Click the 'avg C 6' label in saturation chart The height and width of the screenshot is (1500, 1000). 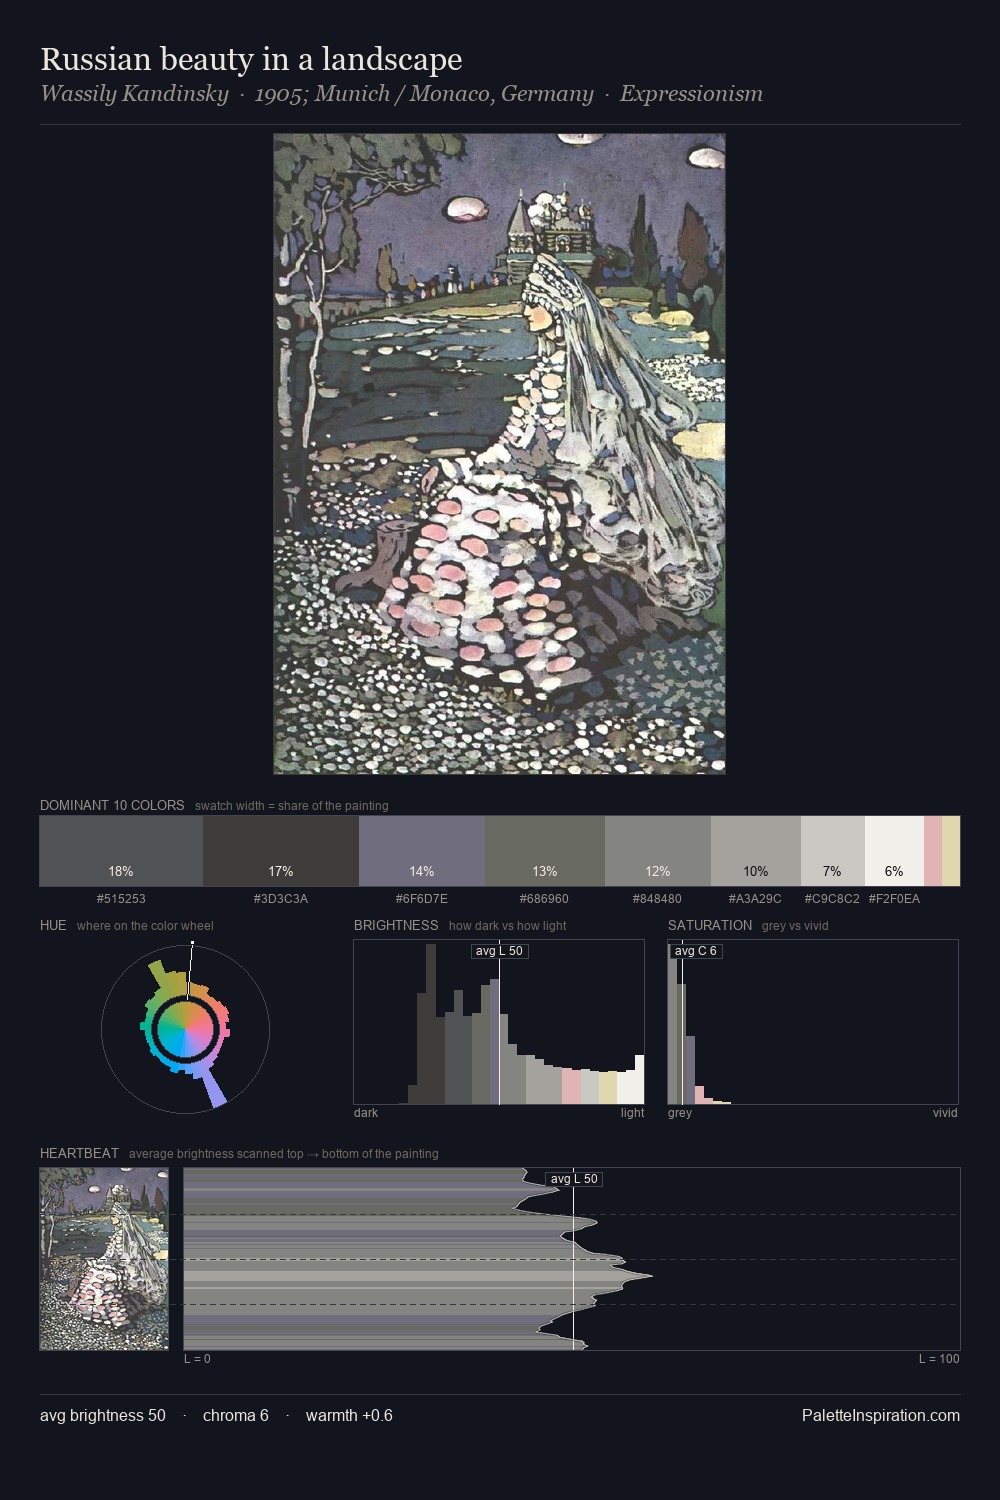(695, 951)
